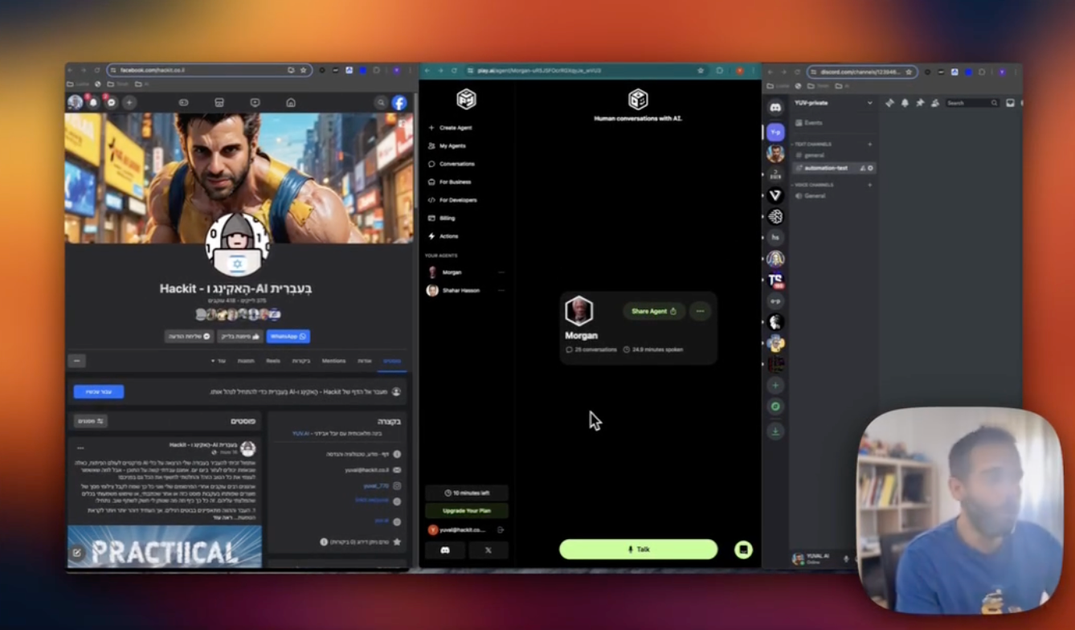
Task: Collapse the TEXT CHANNELS category
Action: (x=813, y=144)
